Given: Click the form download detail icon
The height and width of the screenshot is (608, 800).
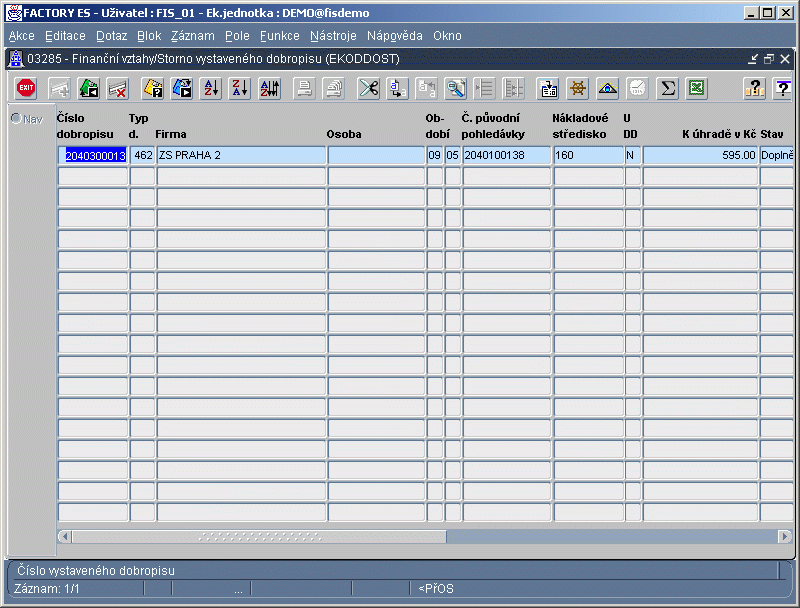Looking at the screenshot, I should [x=548, y=88].
